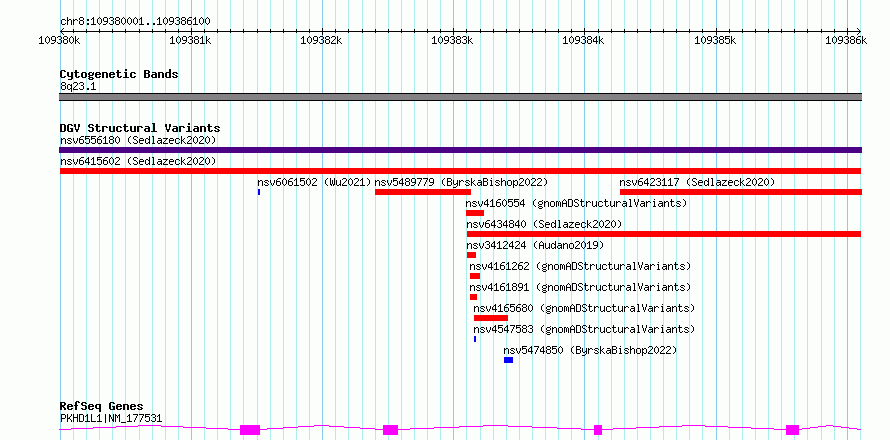Click the RefSeq Genes track title
The width and height of the screenshot is (890, 440).
point(102,407)
